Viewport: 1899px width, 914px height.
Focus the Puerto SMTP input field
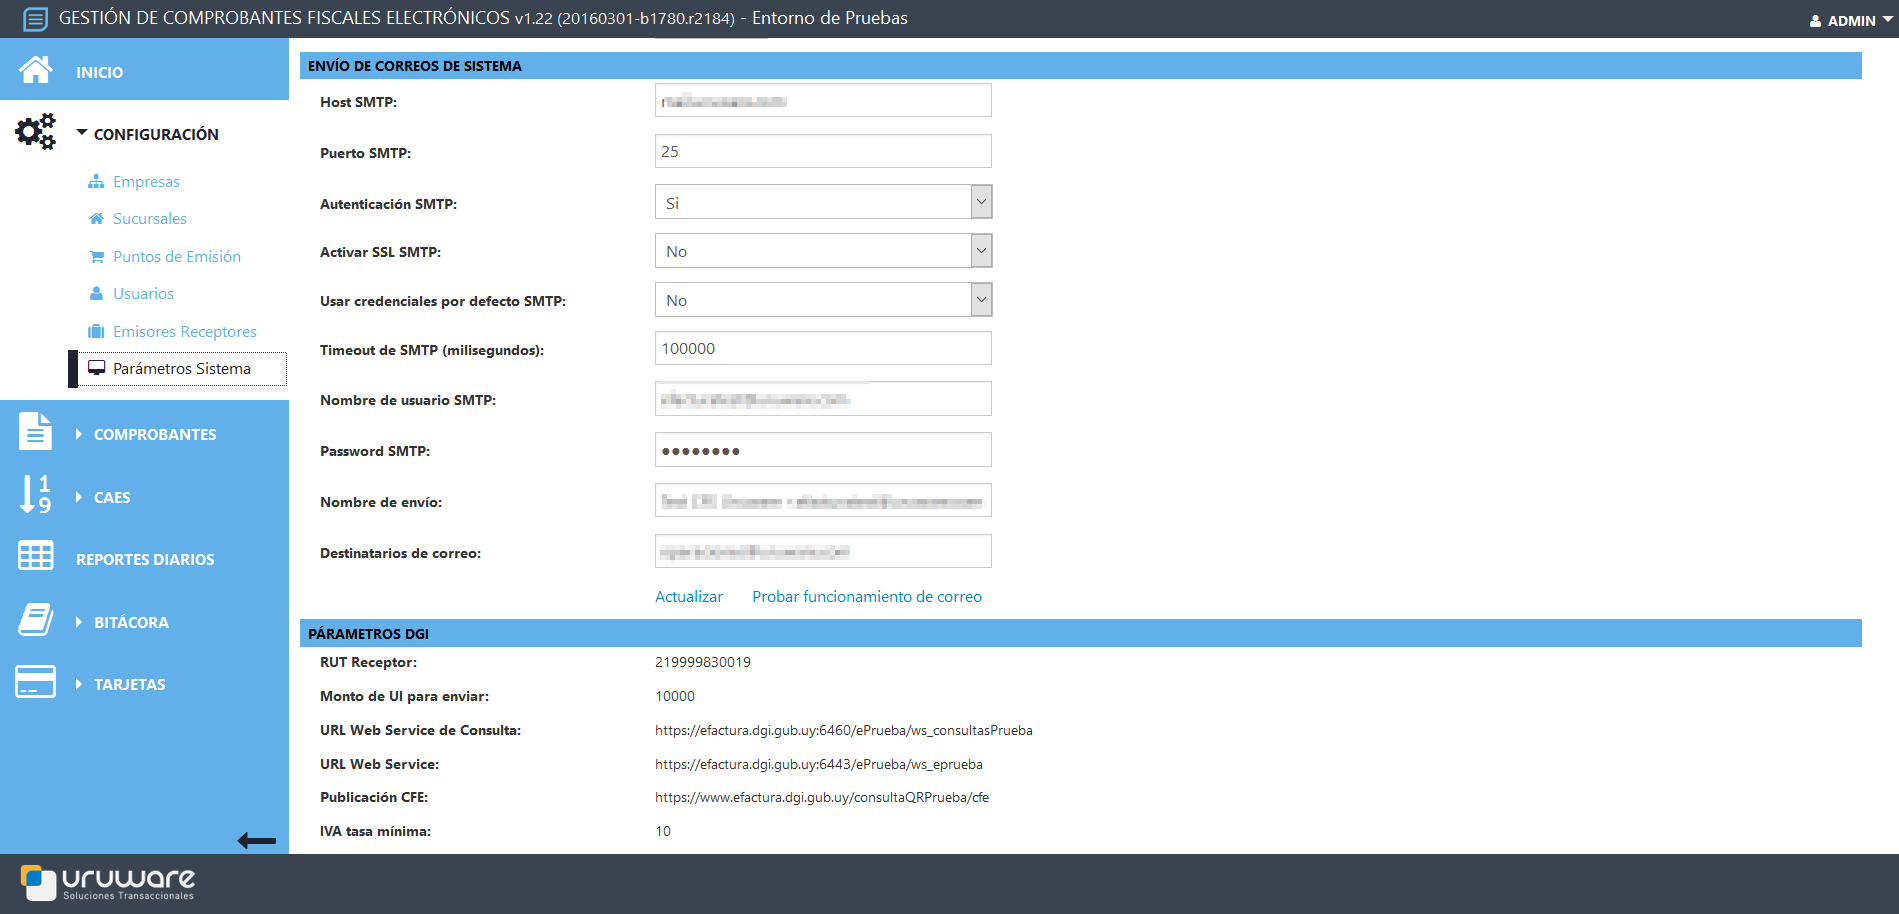pyautogui.click(x=822, y=151)
